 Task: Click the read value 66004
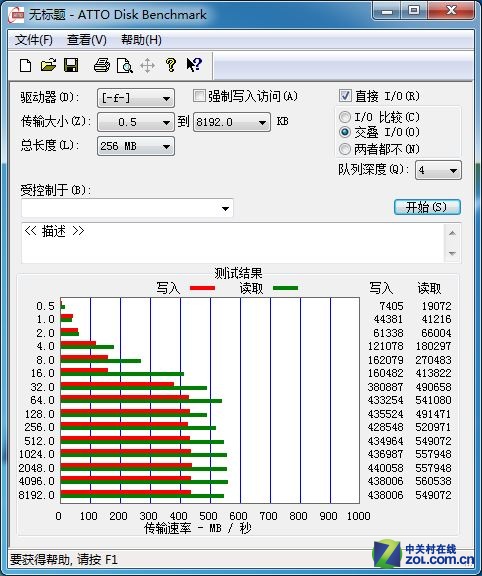(x=436, y=333)
